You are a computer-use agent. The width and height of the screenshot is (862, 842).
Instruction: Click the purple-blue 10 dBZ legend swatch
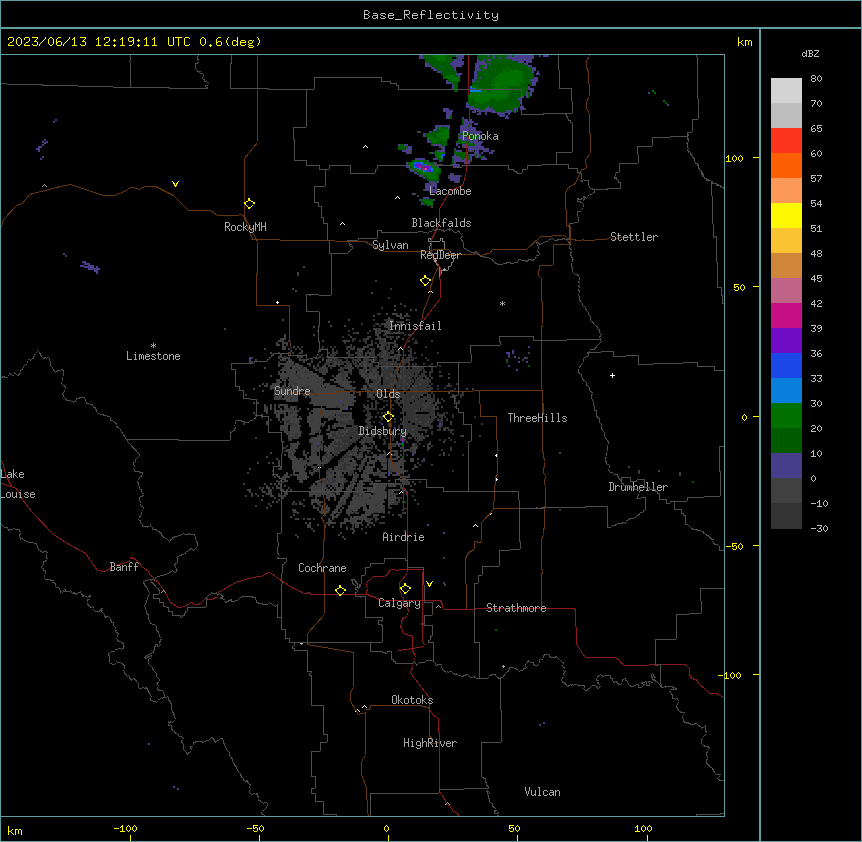pyautogui.click(x=786, y=466)
